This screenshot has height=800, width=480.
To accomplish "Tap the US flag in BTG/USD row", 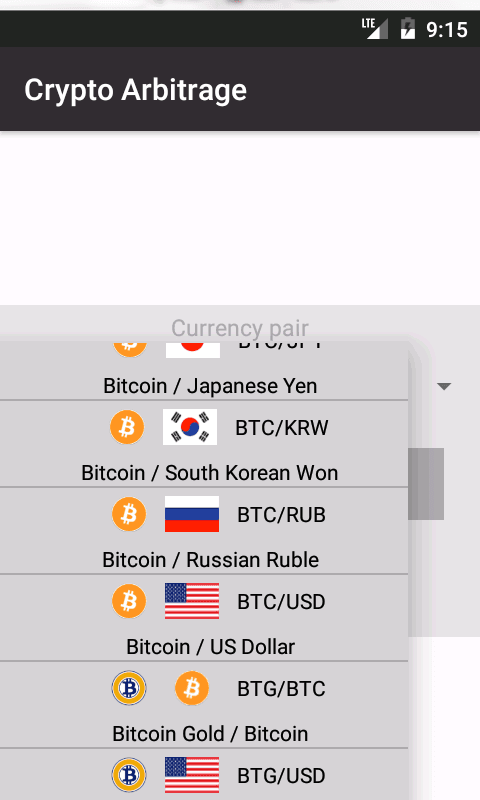I will point(192,776).
